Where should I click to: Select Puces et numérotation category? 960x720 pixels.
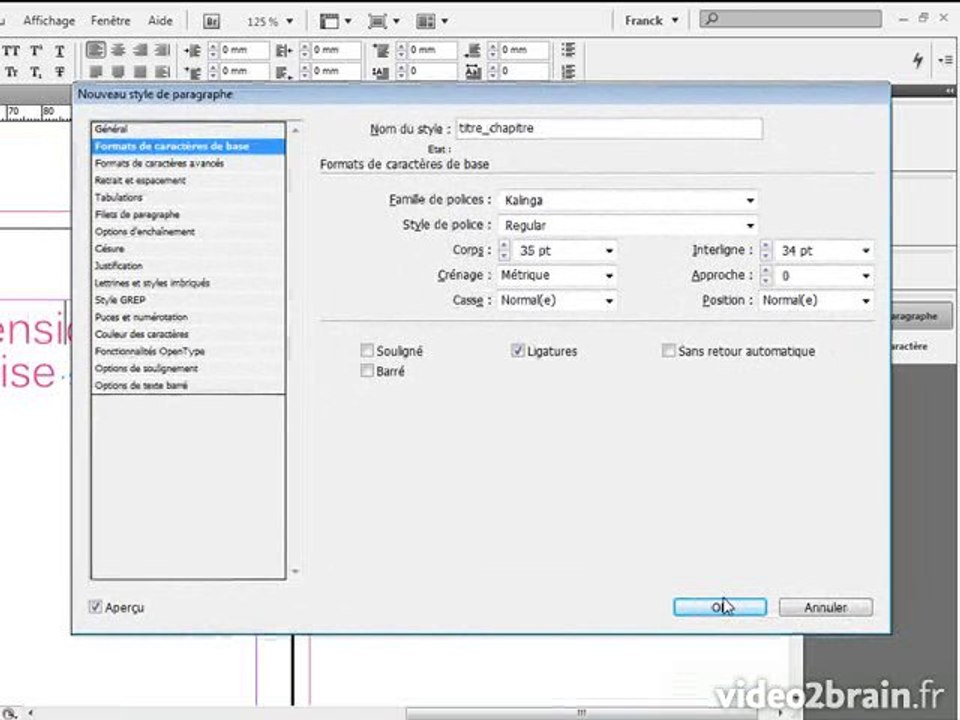point(188,317)
